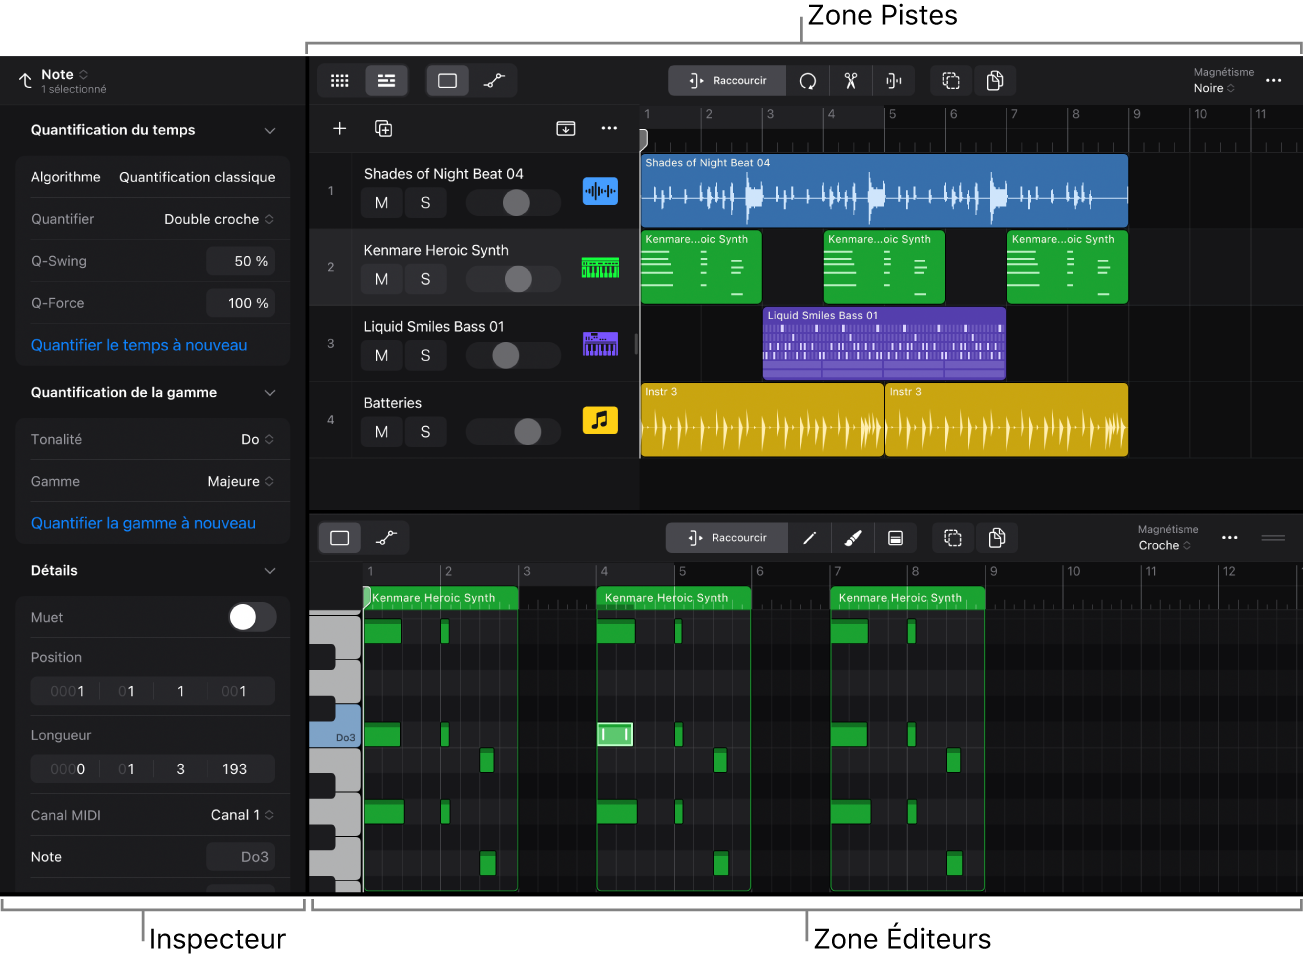This screenshot has height=966, width=1303.
Task: Click the Batteries track instrument icon
Action: coord(600,420)
